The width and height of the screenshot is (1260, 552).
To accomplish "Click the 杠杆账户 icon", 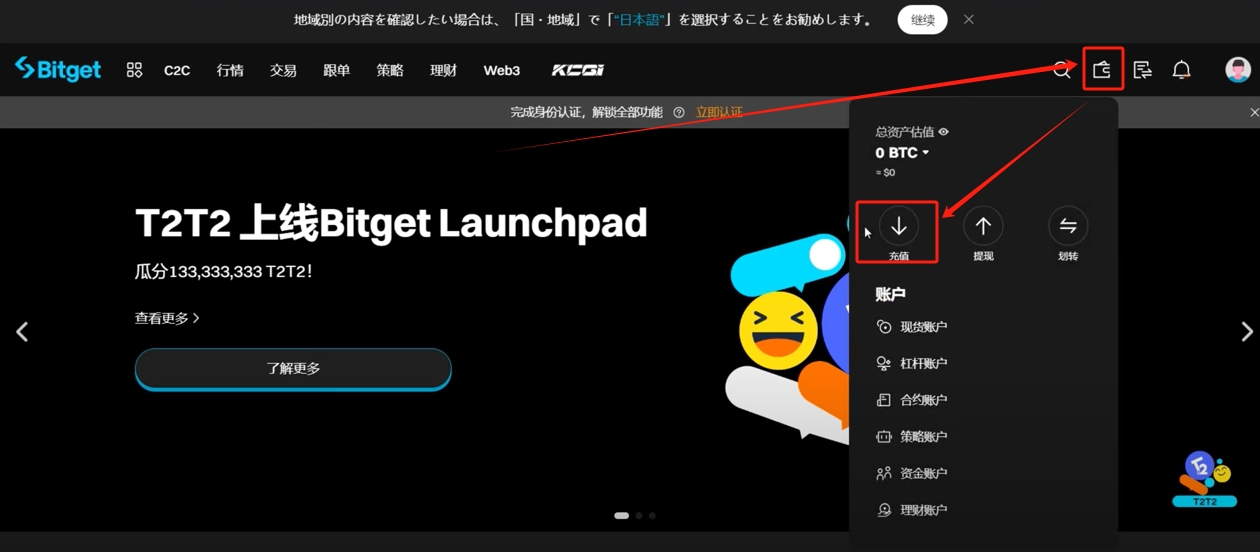I will click(x=884, y=364).
